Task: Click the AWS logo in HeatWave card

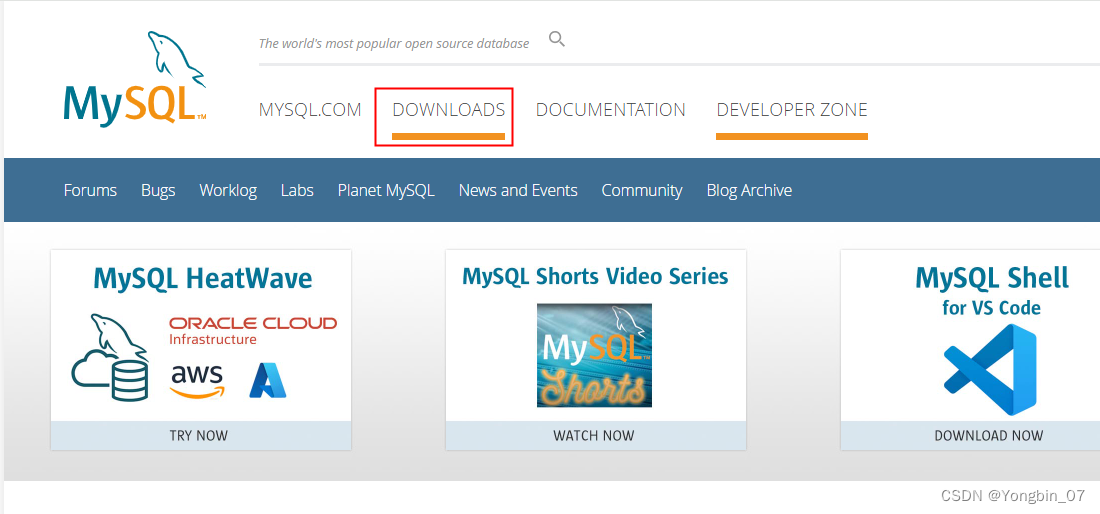Action: pos(197,381)
